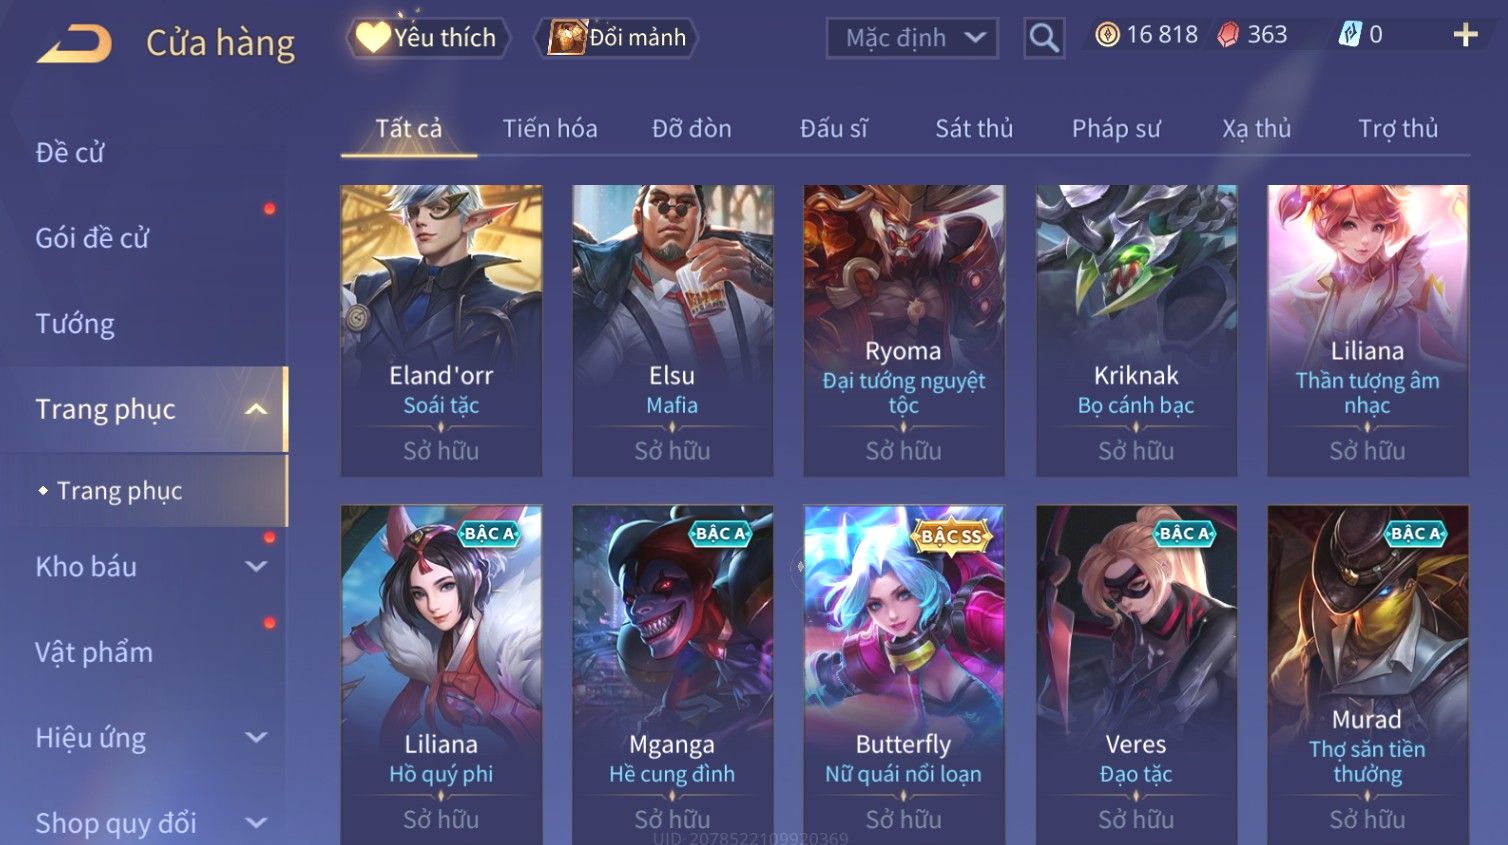Open search with the magnifier icon
Screen dimensions: 1508x845
coord(1044,38)
